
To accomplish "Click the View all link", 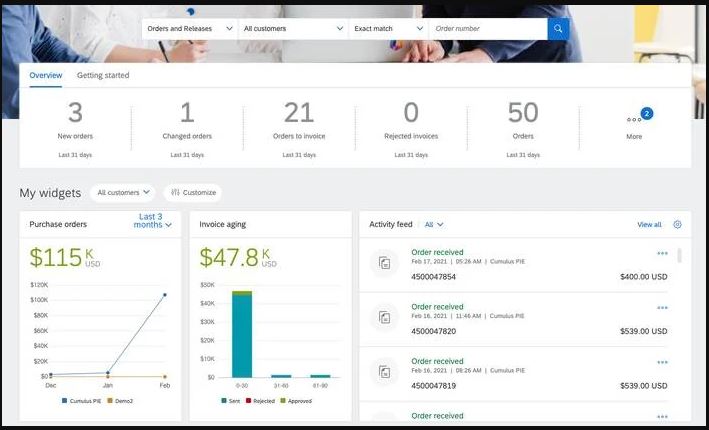I will coord(649,225).
